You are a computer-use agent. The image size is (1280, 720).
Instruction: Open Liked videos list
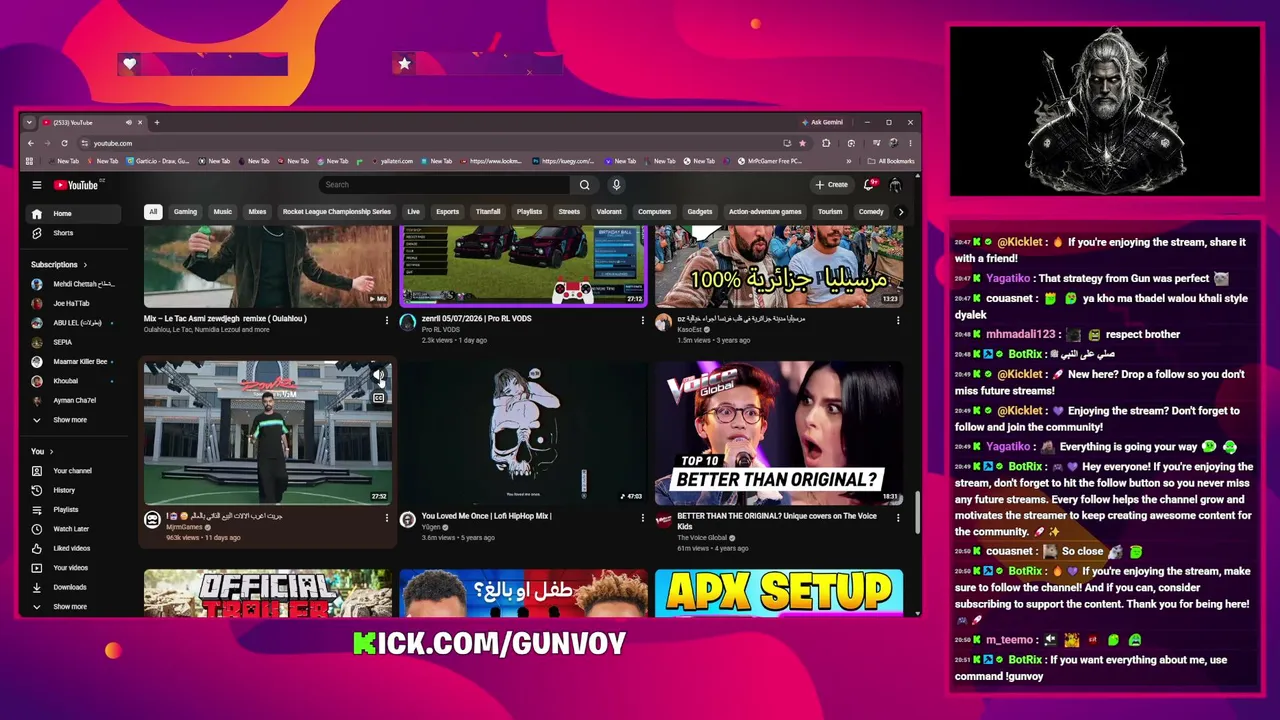73,548
